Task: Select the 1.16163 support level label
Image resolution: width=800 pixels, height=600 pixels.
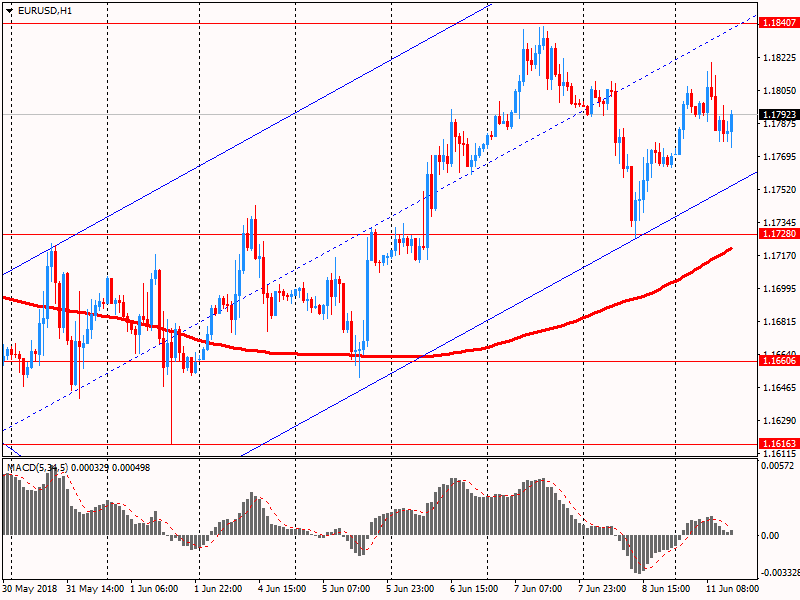Action: pos(779,443)
